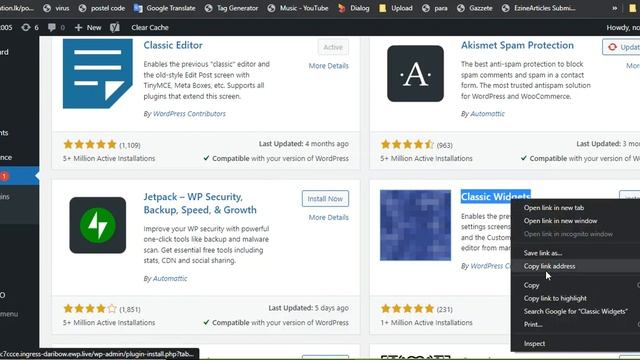Open the Yoast SEO icon in admin bar
Image resolution: width=640 pixels, height=360 pixels.
coord(115,27)
